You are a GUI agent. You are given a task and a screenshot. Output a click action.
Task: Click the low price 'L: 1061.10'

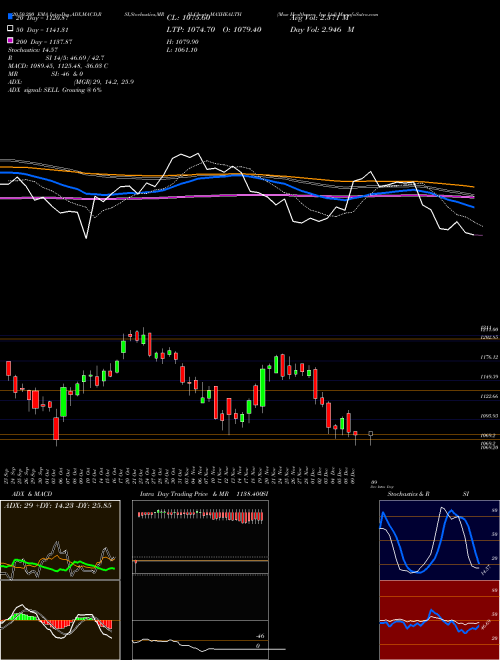click(x=182, y=50)
